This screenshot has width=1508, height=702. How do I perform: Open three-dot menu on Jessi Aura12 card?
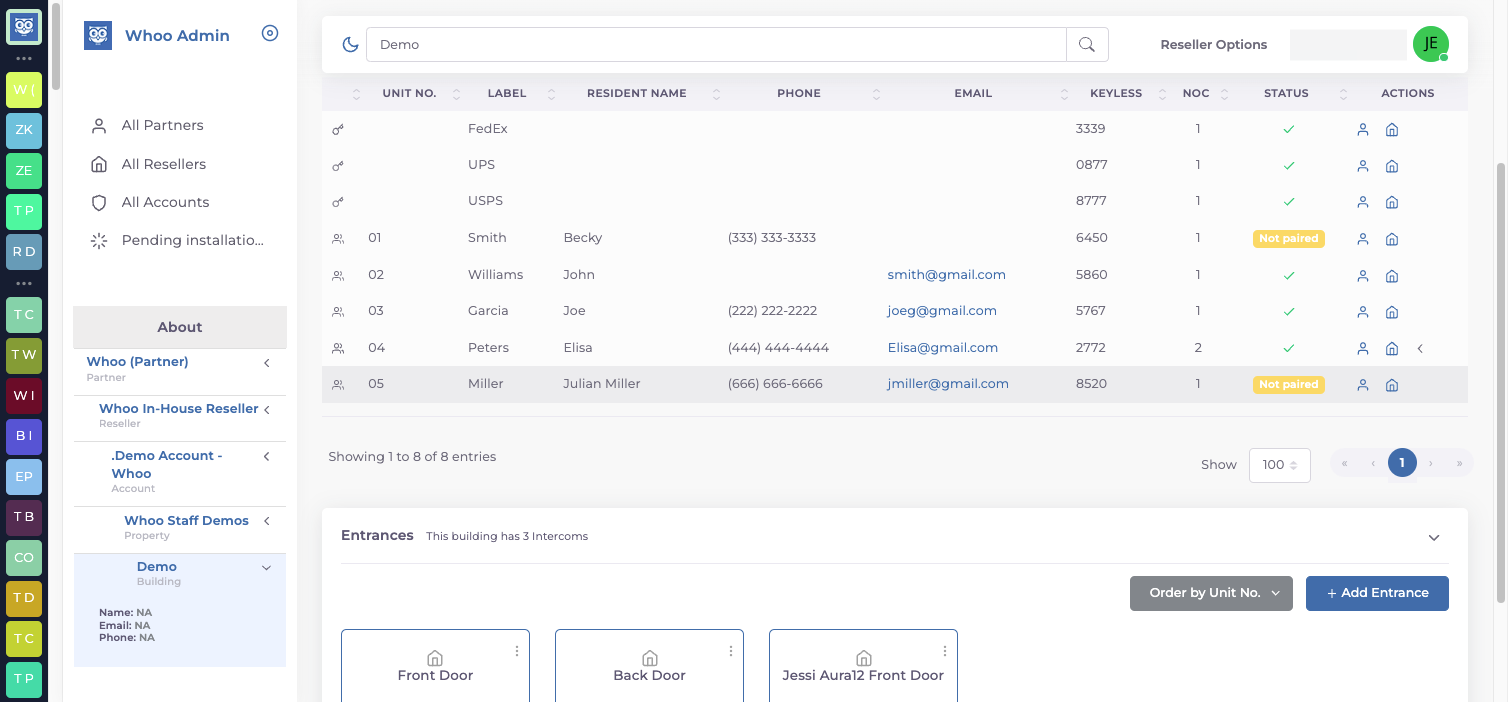tap(945, 651)
